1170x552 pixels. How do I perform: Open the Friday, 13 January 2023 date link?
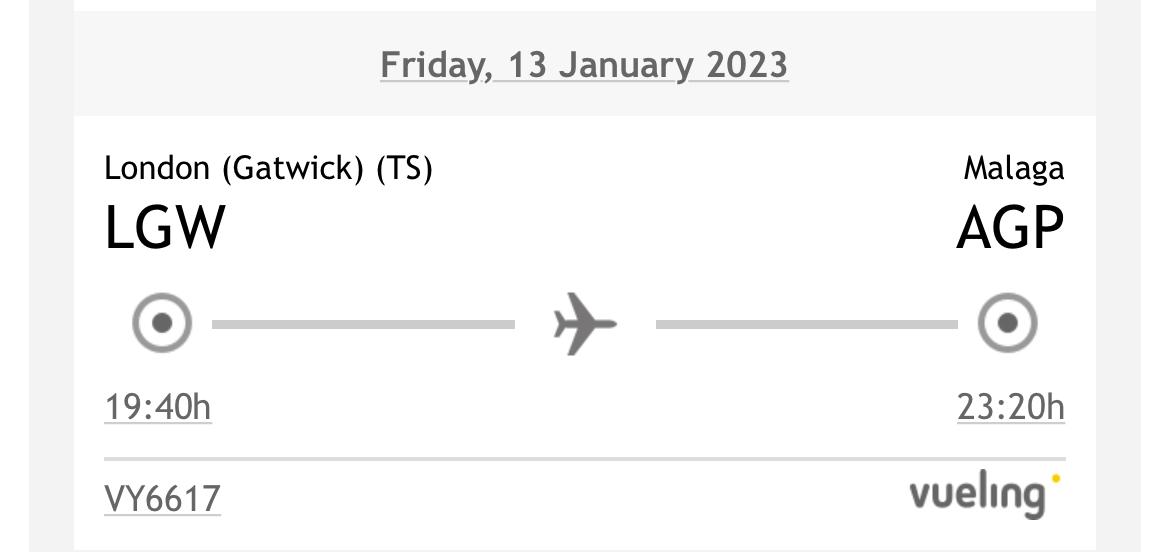(x=584, y=65)
